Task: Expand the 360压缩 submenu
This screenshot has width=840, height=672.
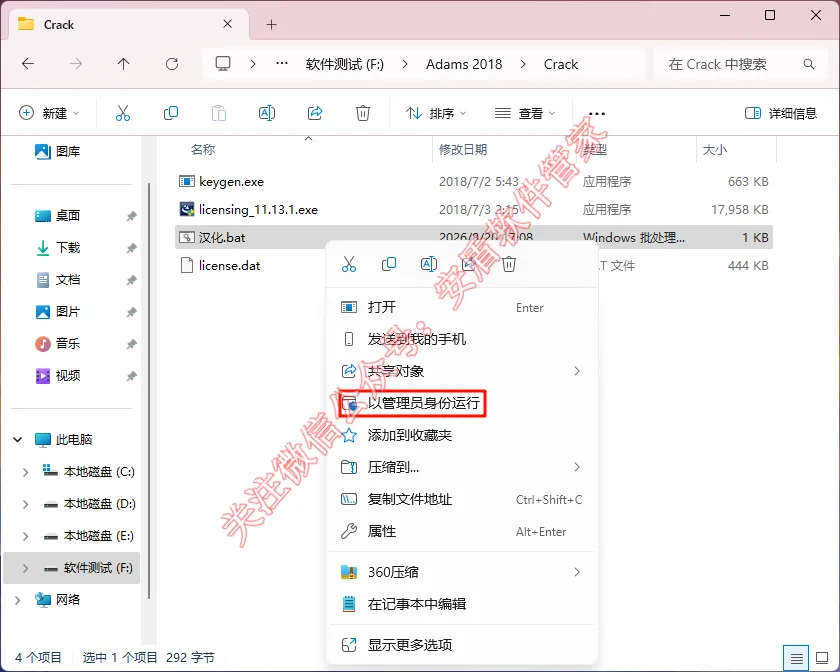Action: click(577, 572)
